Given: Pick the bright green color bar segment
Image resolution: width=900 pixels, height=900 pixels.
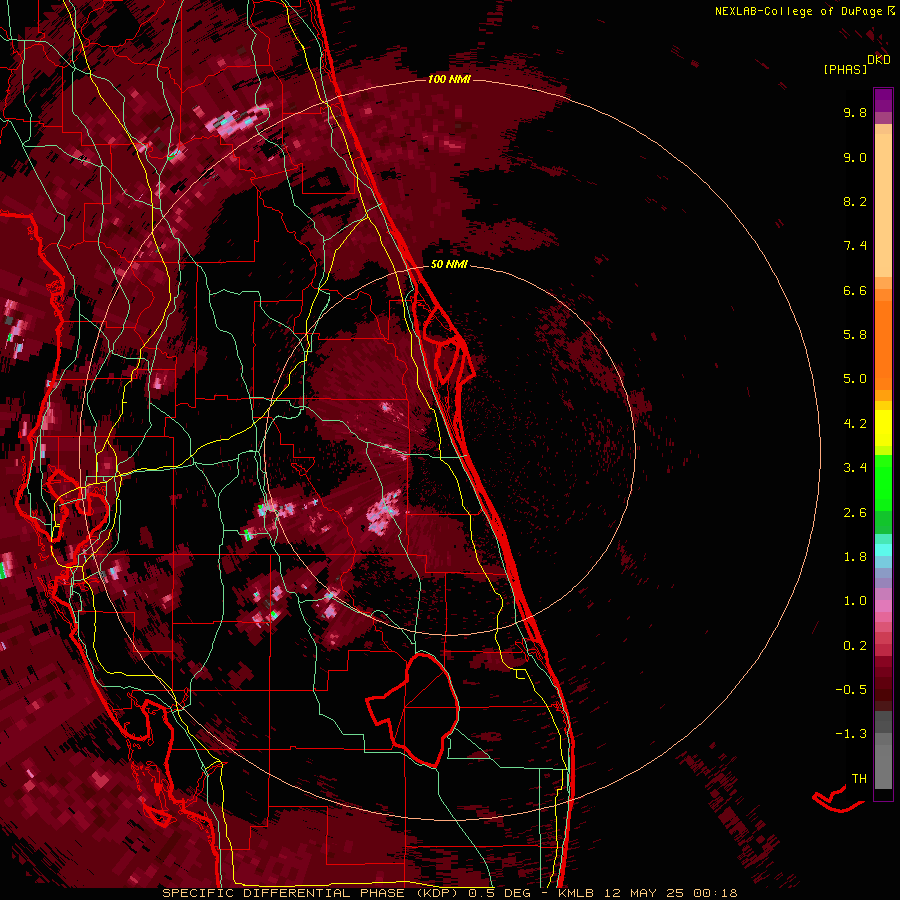Looking at the screenshot, I should (883, 482).
